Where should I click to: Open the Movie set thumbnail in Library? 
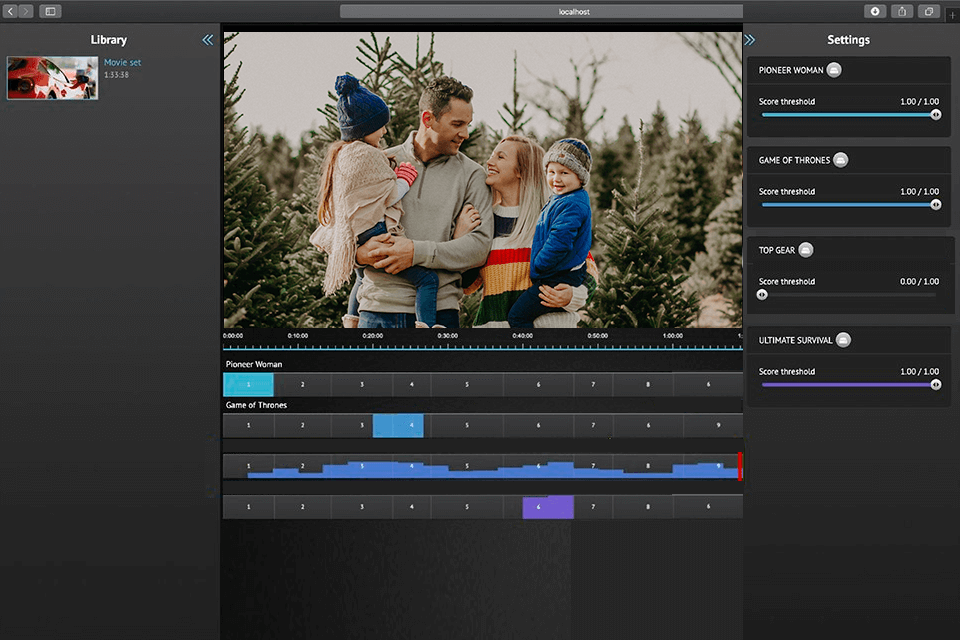tap(52, 78)
